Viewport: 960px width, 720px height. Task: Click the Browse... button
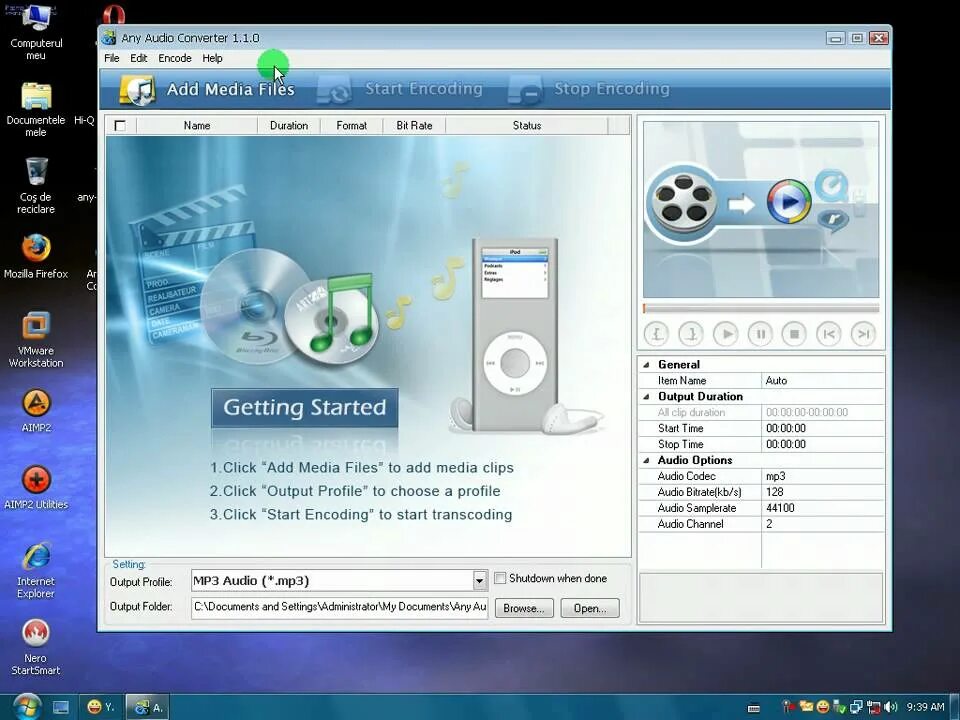(x=523, y=608)
